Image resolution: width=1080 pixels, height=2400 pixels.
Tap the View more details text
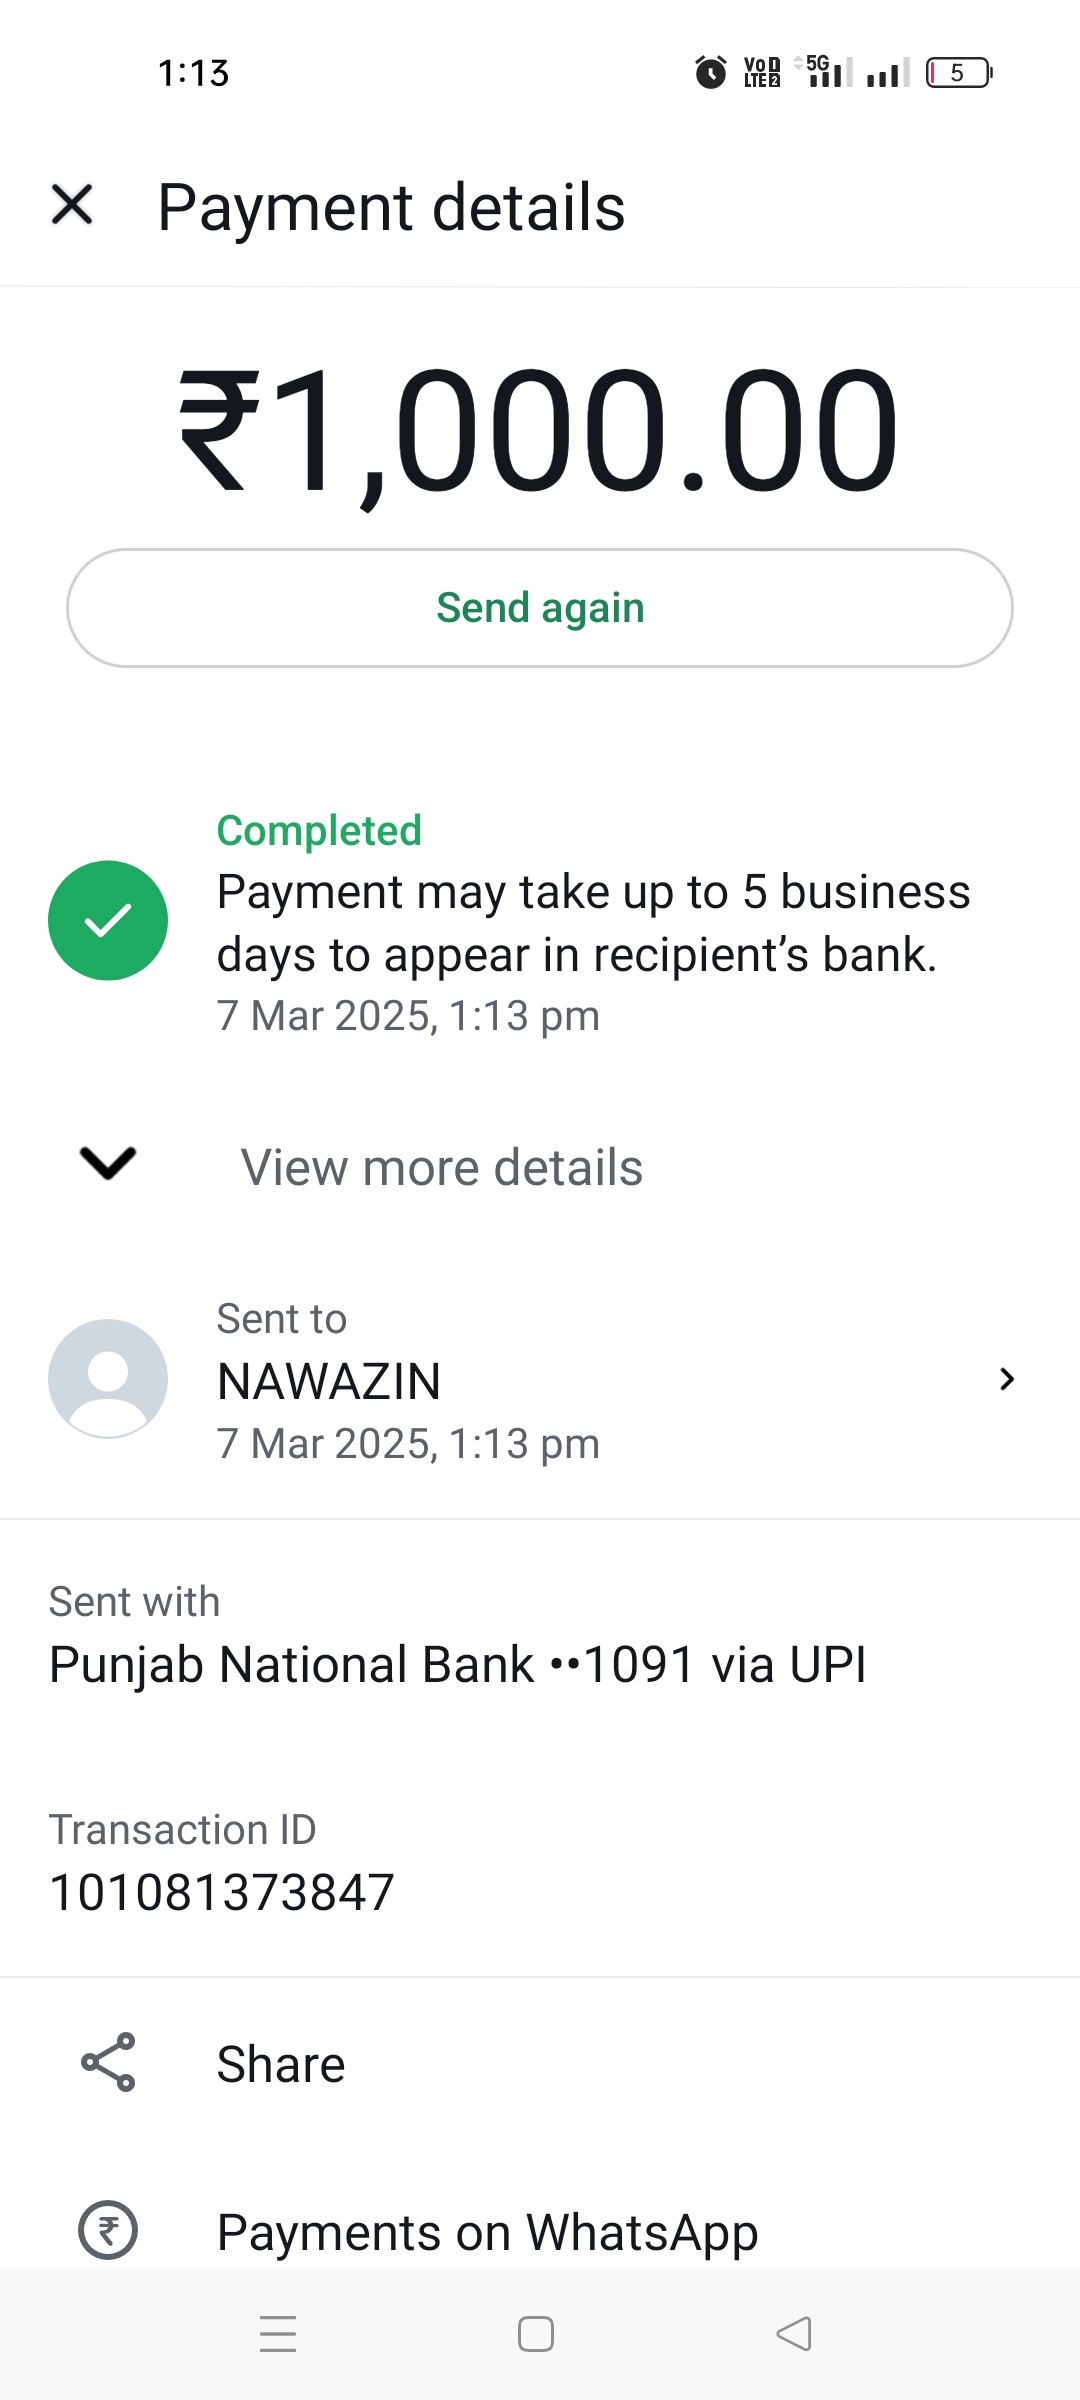tap(441, 1167)
